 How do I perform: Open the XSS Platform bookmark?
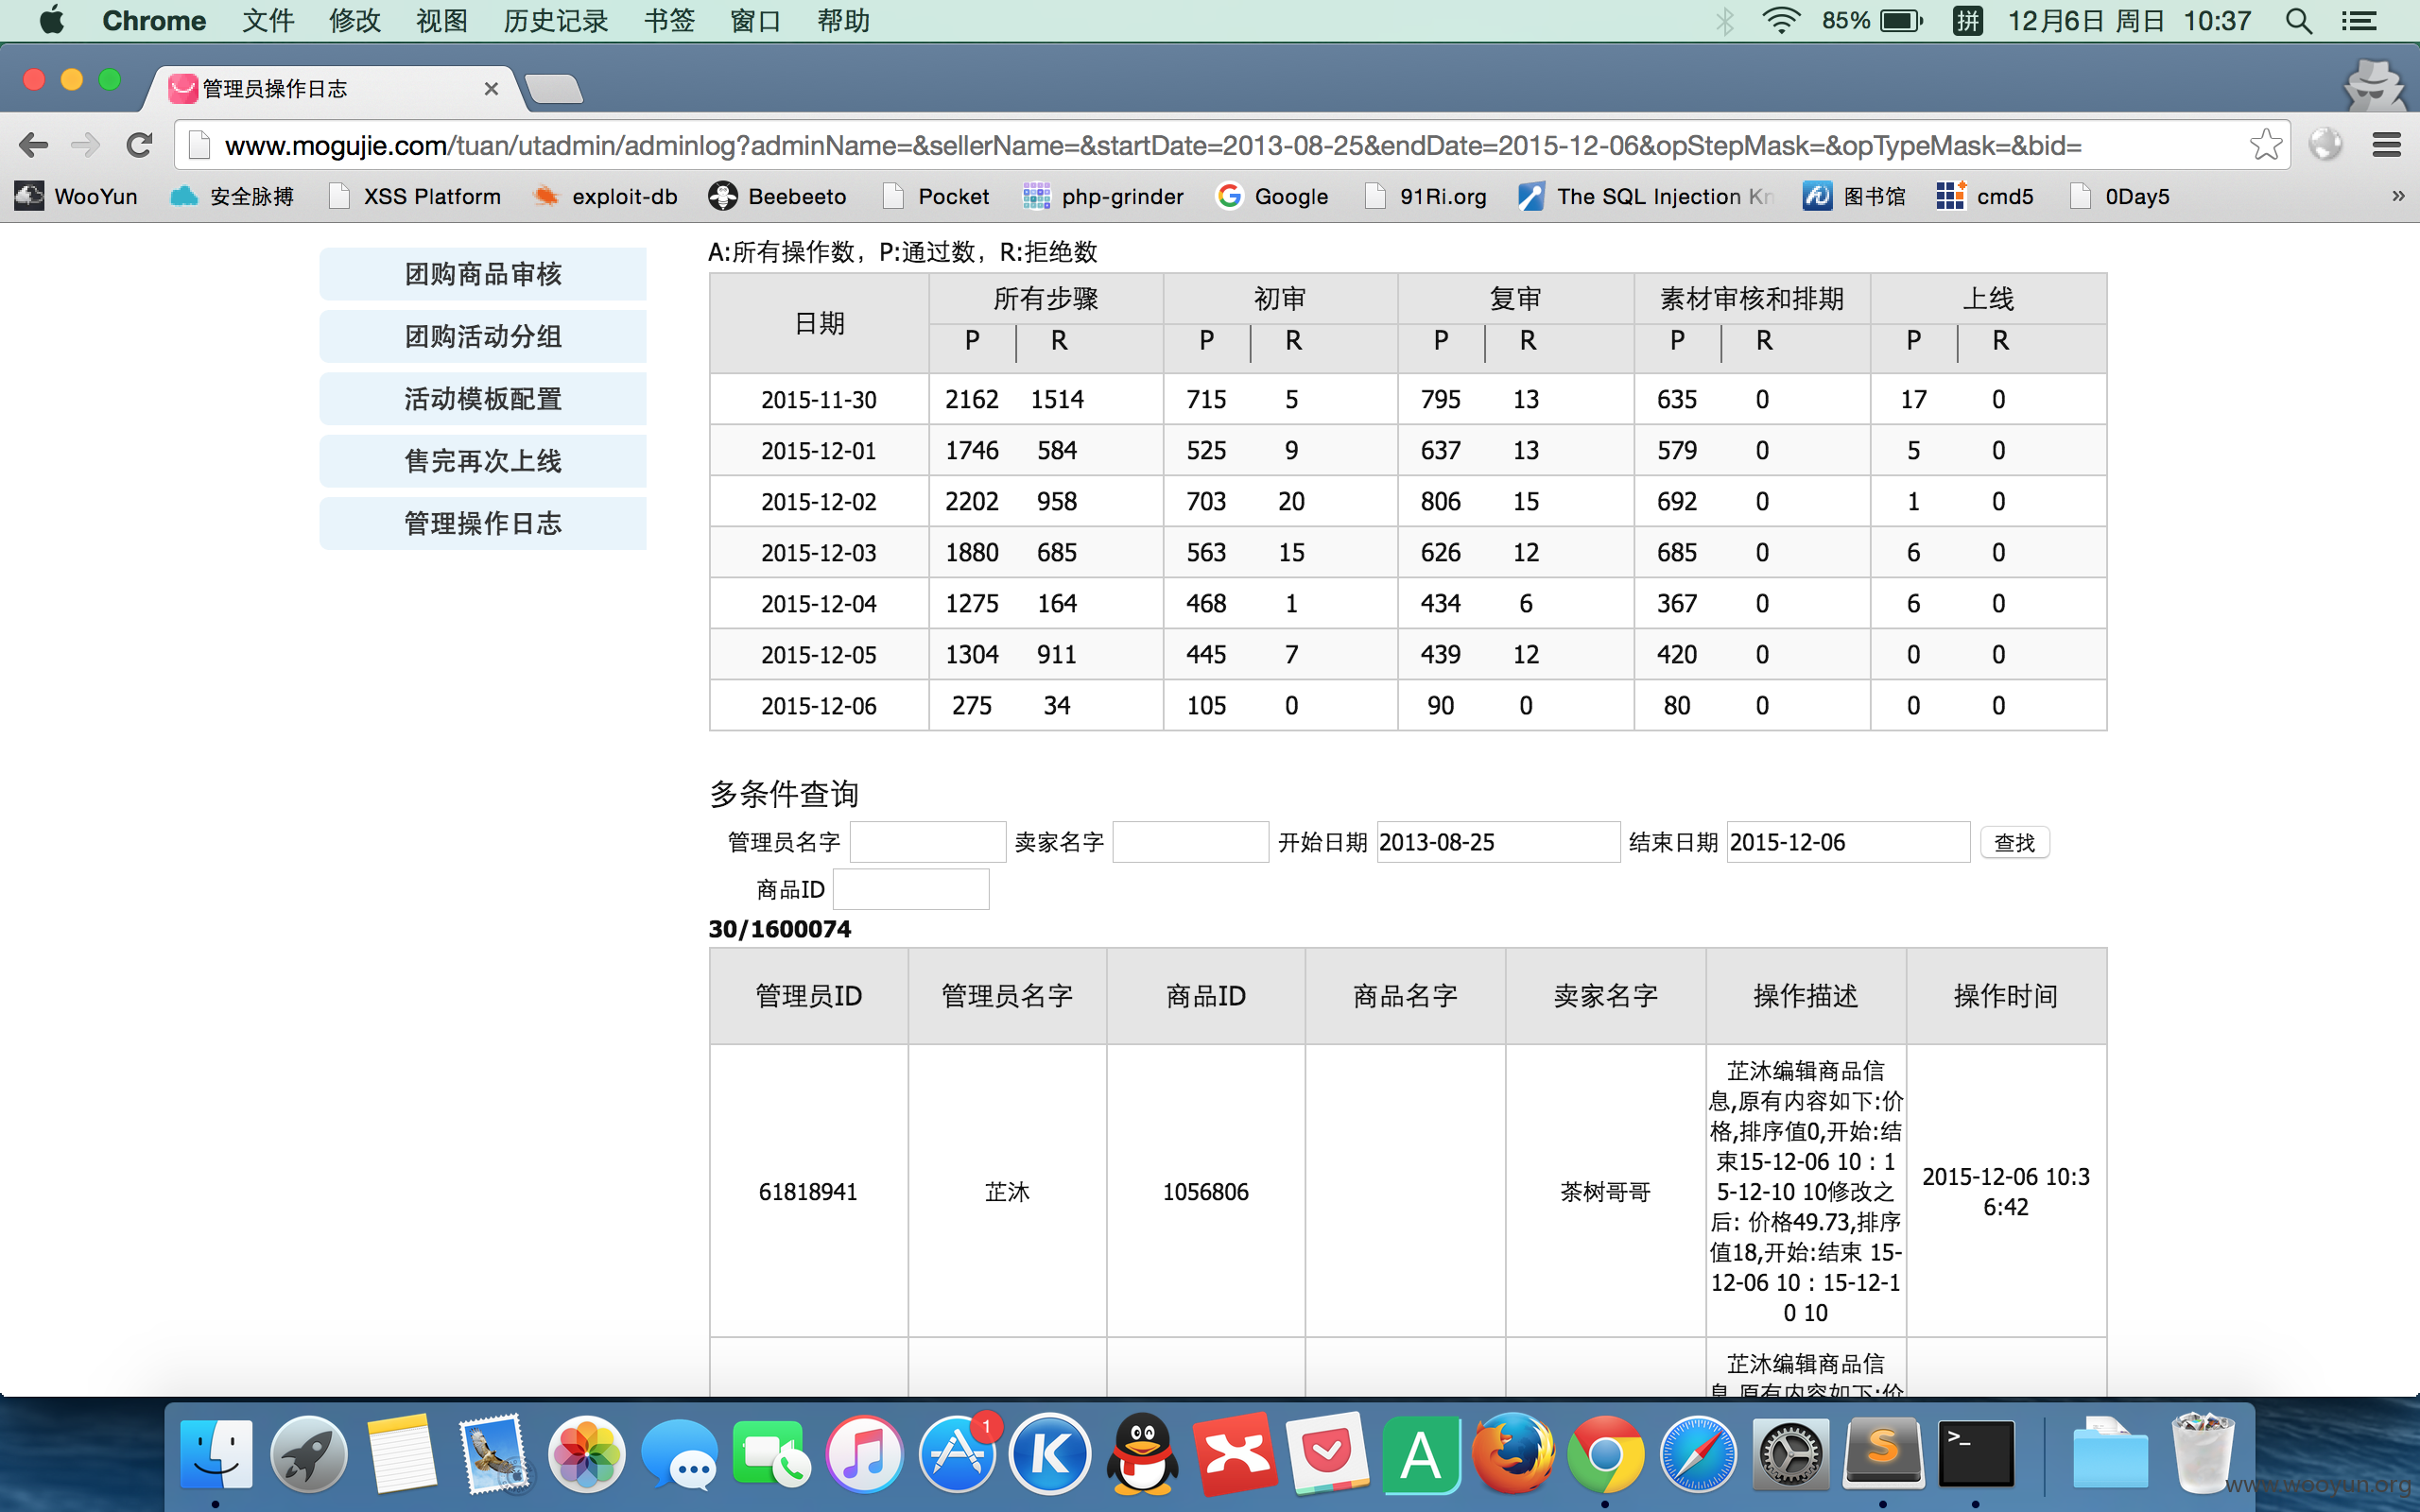(x=415, y=197)
